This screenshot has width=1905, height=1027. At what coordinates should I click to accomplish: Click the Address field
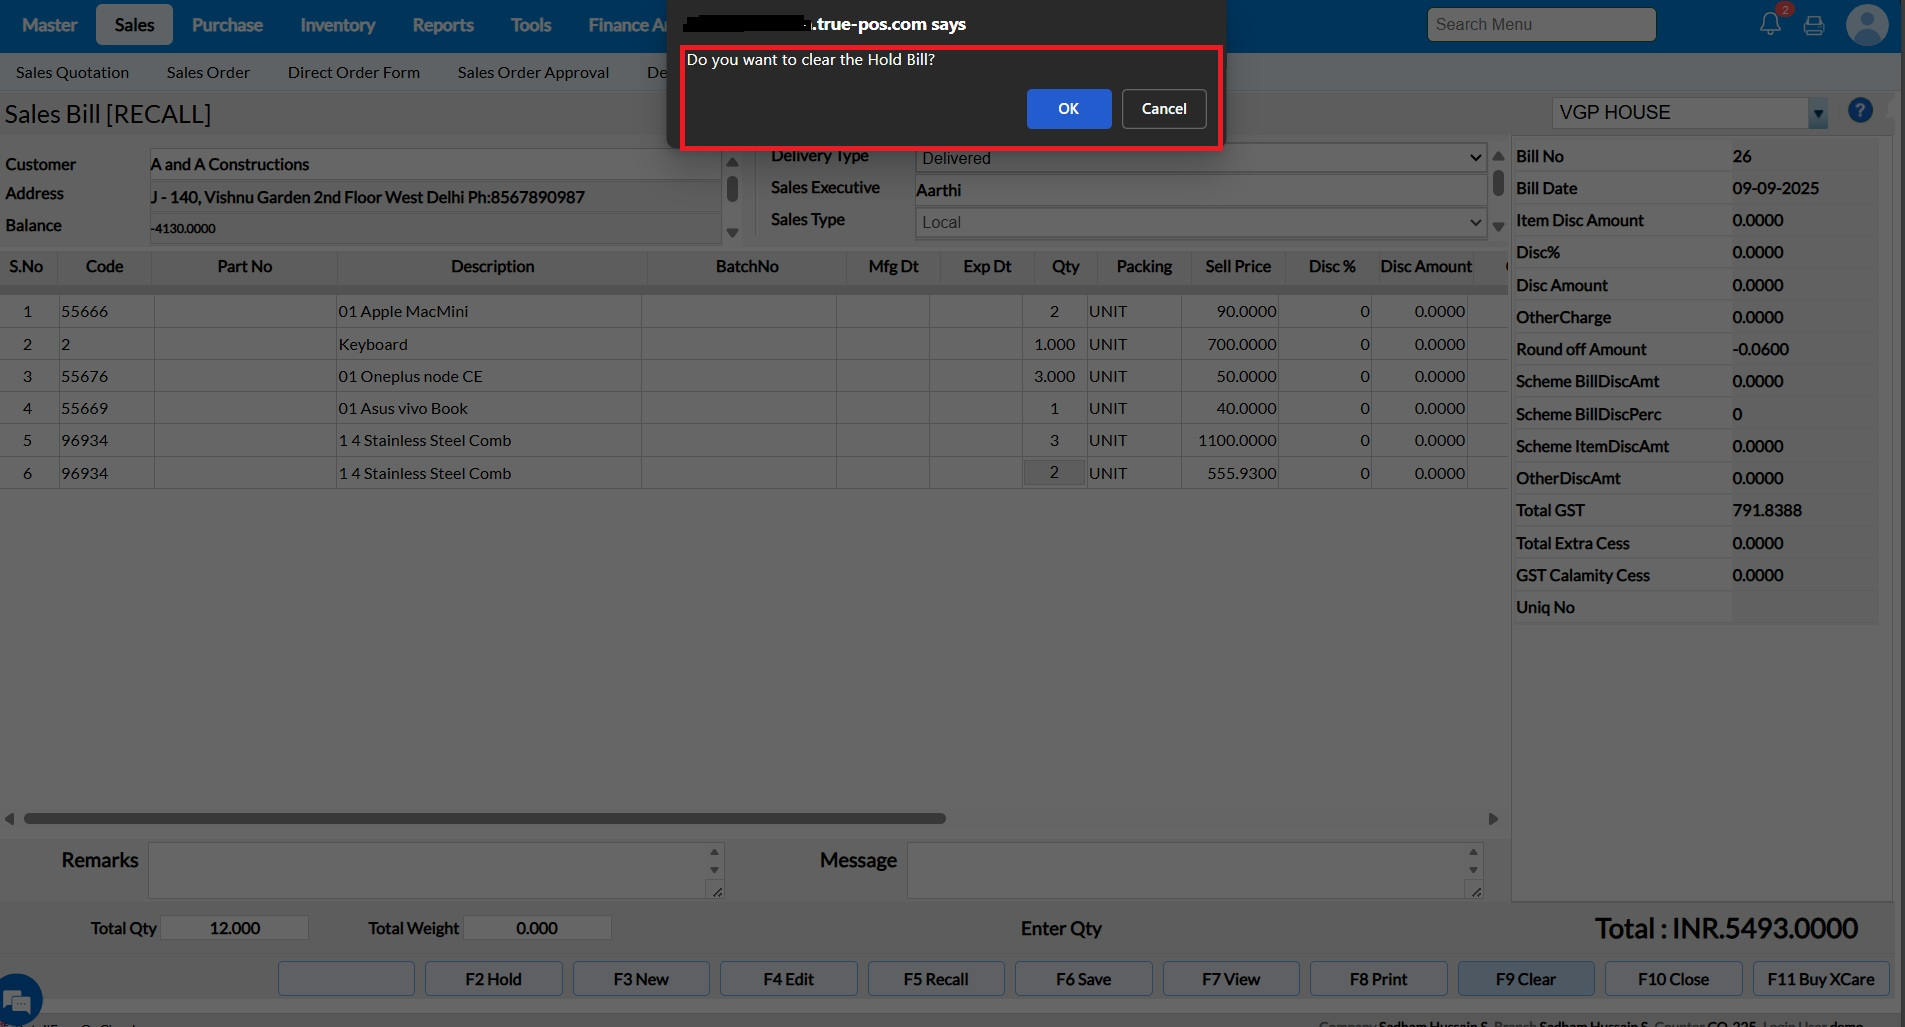(434, 197)
